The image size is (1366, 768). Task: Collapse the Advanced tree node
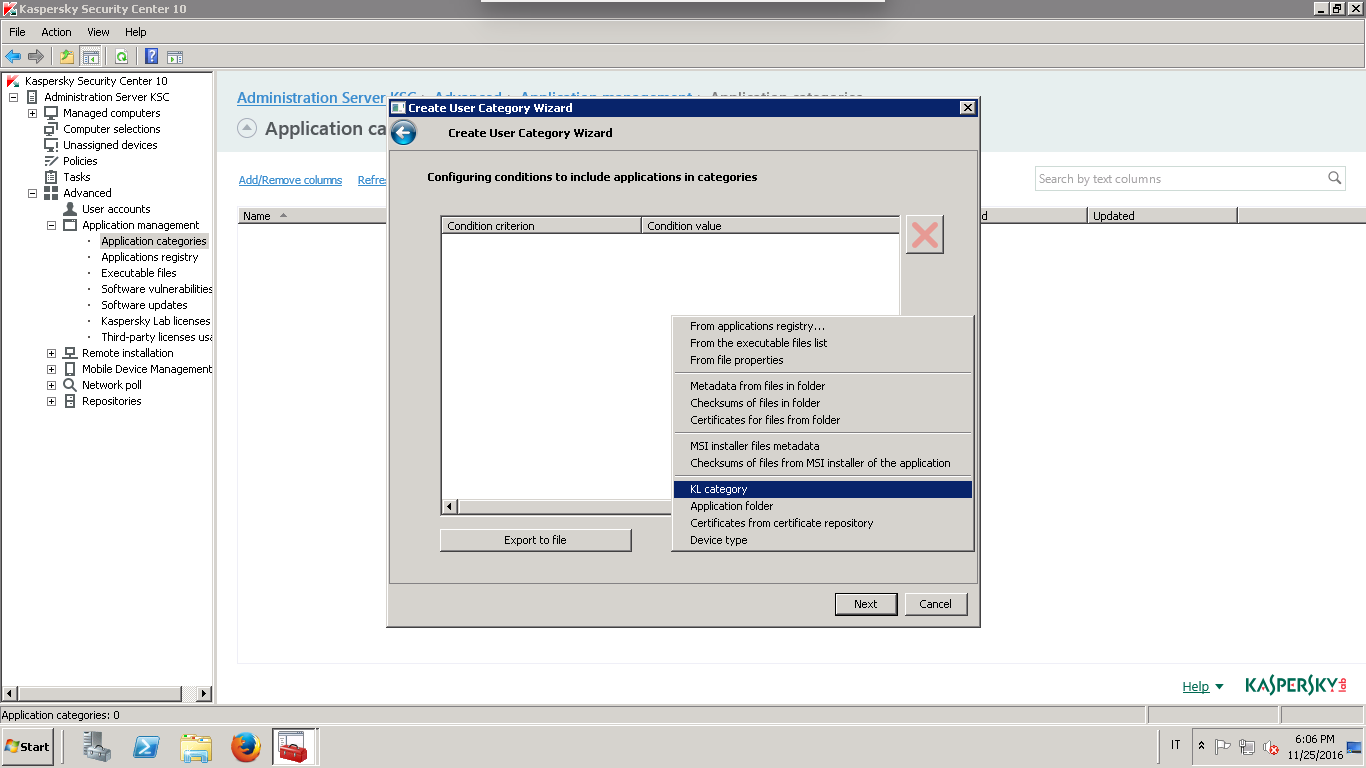click(x=32, y=193)
